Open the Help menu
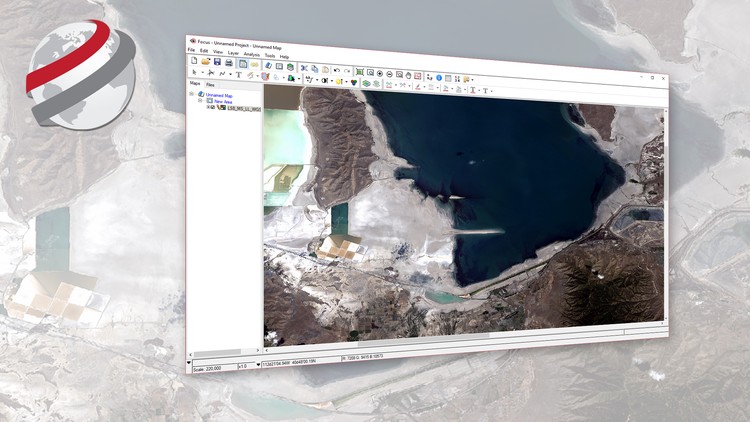750x422 pixels. tap(284, 56)
